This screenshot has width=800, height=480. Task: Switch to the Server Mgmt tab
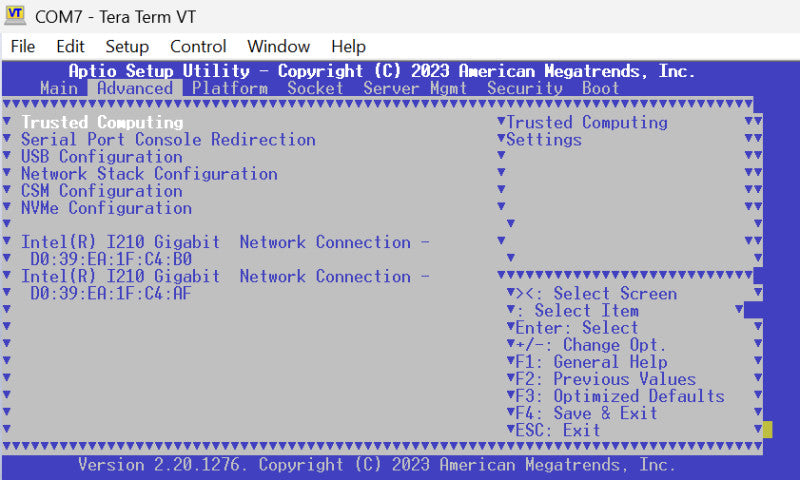coord(415,88)
